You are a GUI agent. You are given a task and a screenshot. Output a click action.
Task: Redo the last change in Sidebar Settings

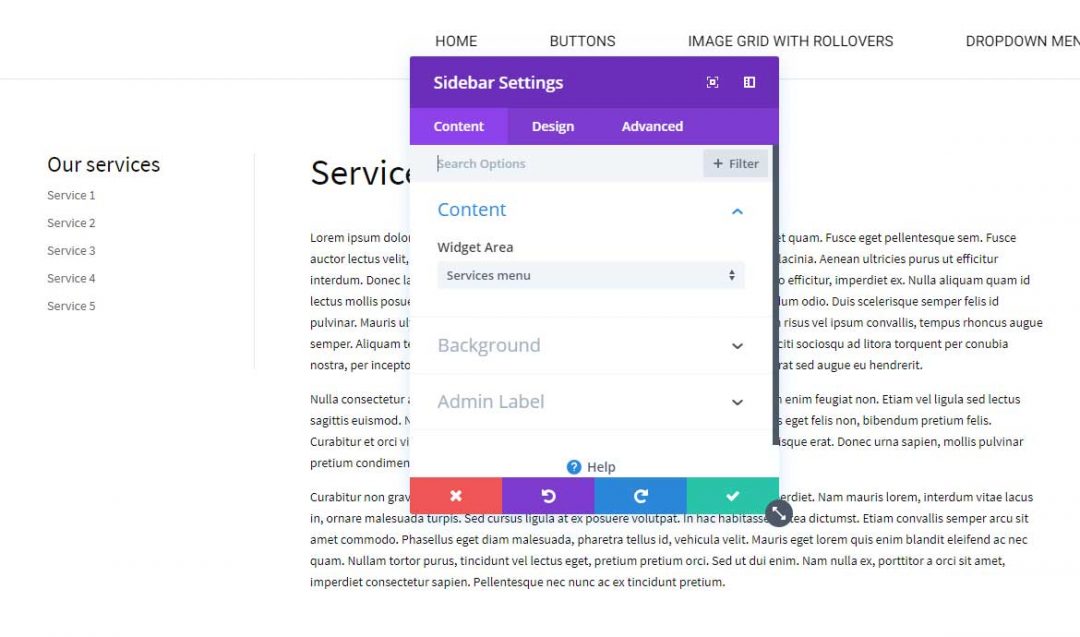tap(640, 495)
